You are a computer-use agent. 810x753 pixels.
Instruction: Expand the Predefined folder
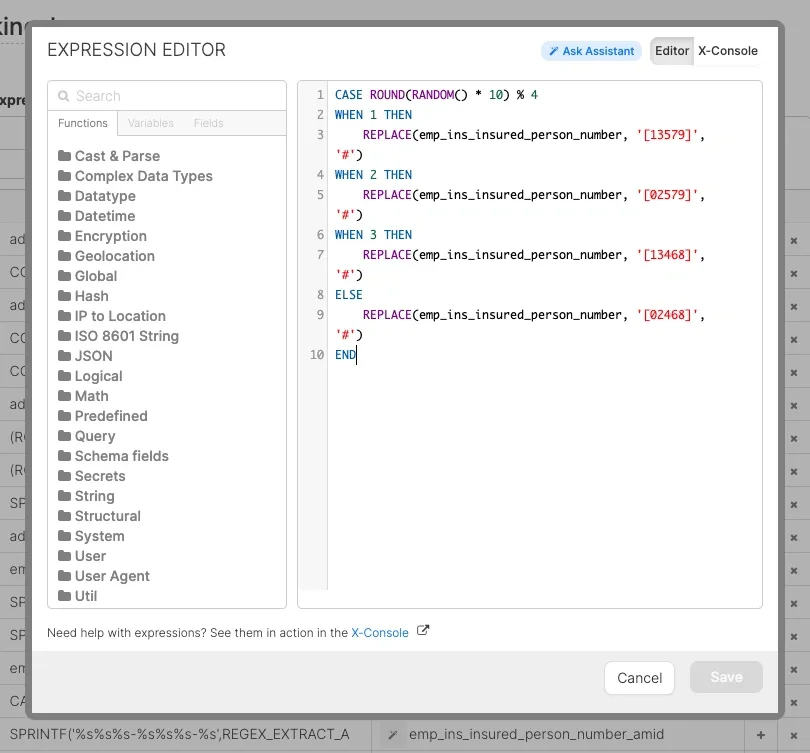point(103,416)
